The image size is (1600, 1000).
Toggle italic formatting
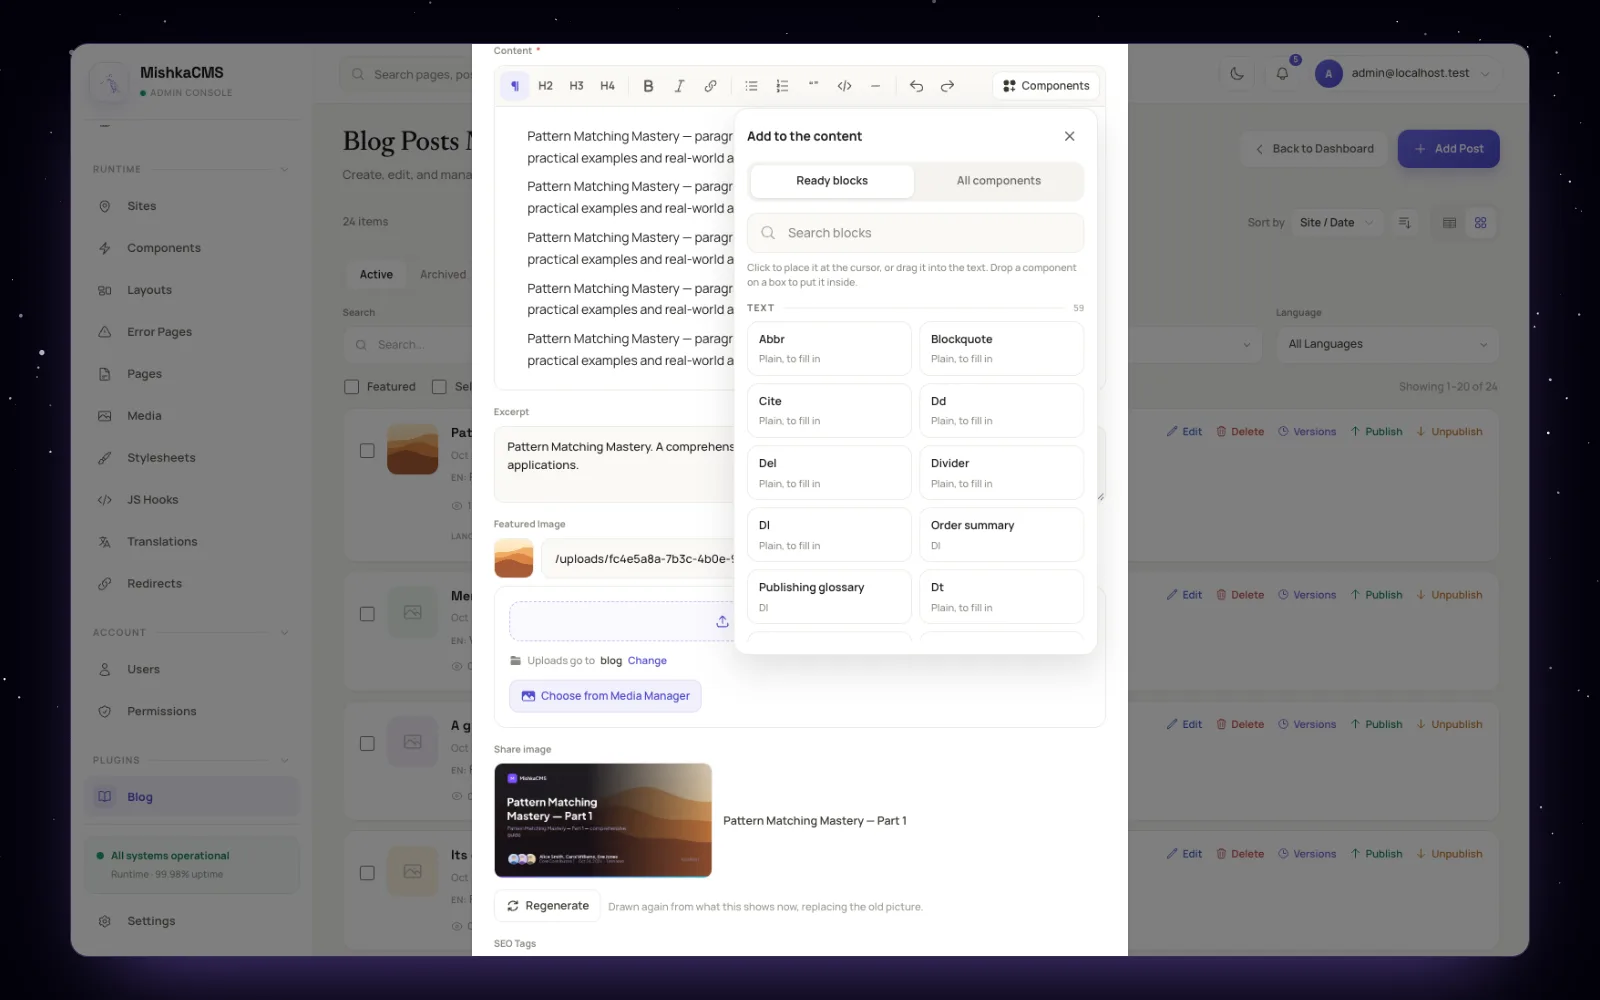[x=679, y=86]
